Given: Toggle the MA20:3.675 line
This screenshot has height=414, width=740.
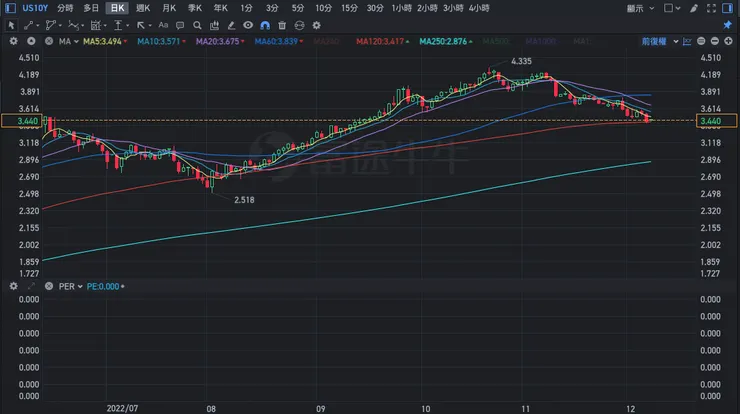Looking at the screenshot, I should point(220,42).
